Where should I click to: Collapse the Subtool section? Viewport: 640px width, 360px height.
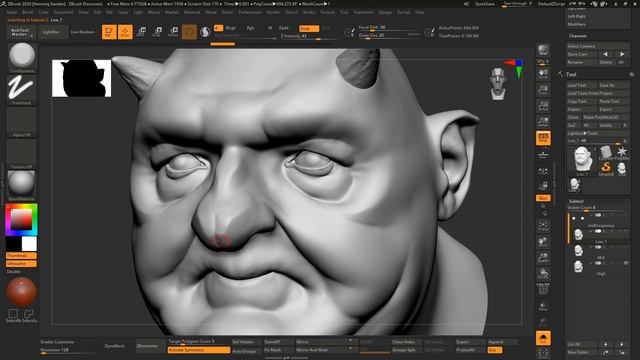576,201
